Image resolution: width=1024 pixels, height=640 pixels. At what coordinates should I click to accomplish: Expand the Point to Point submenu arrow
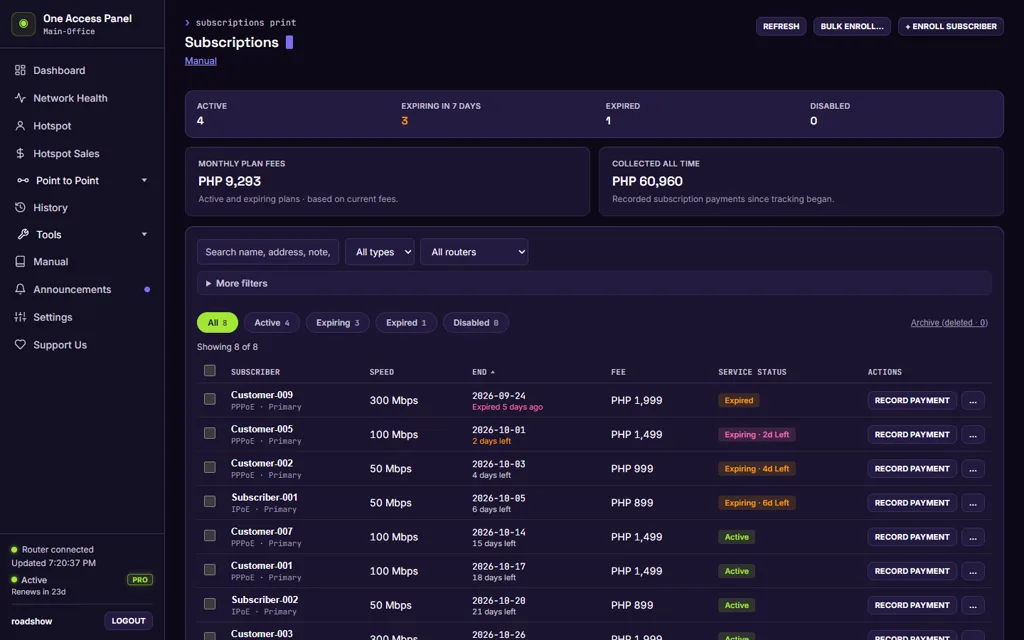point(144,180)
